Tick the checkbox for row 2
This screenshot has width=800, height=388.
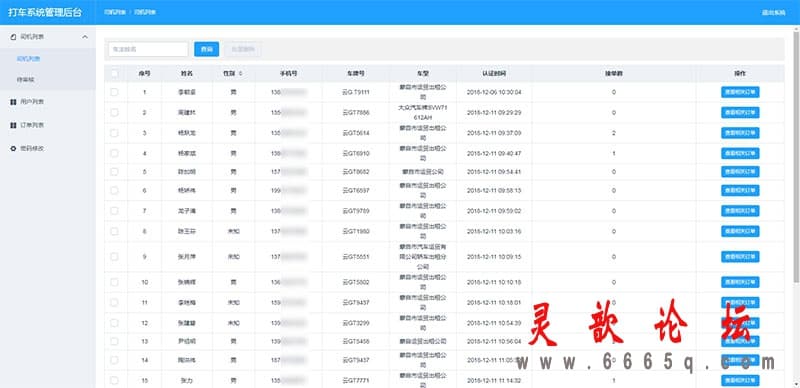pos(114,112)
